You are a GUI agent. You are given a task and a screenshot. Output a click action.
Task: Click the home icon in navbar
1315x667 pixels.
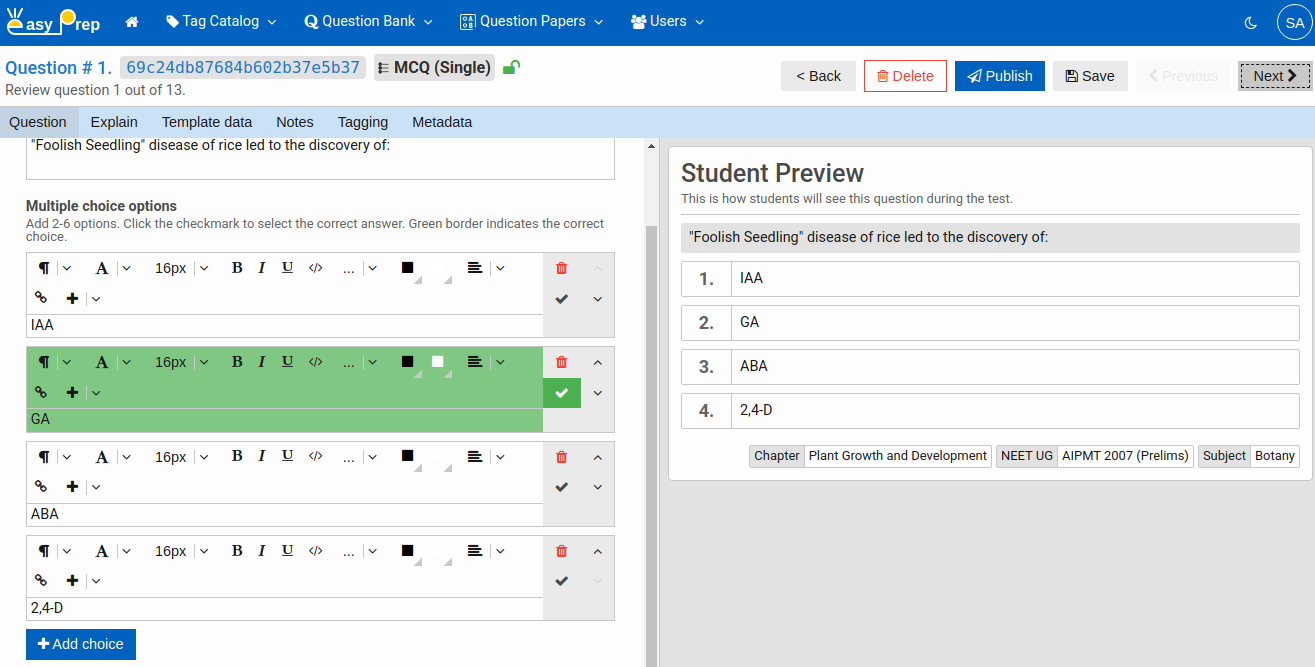131,22
